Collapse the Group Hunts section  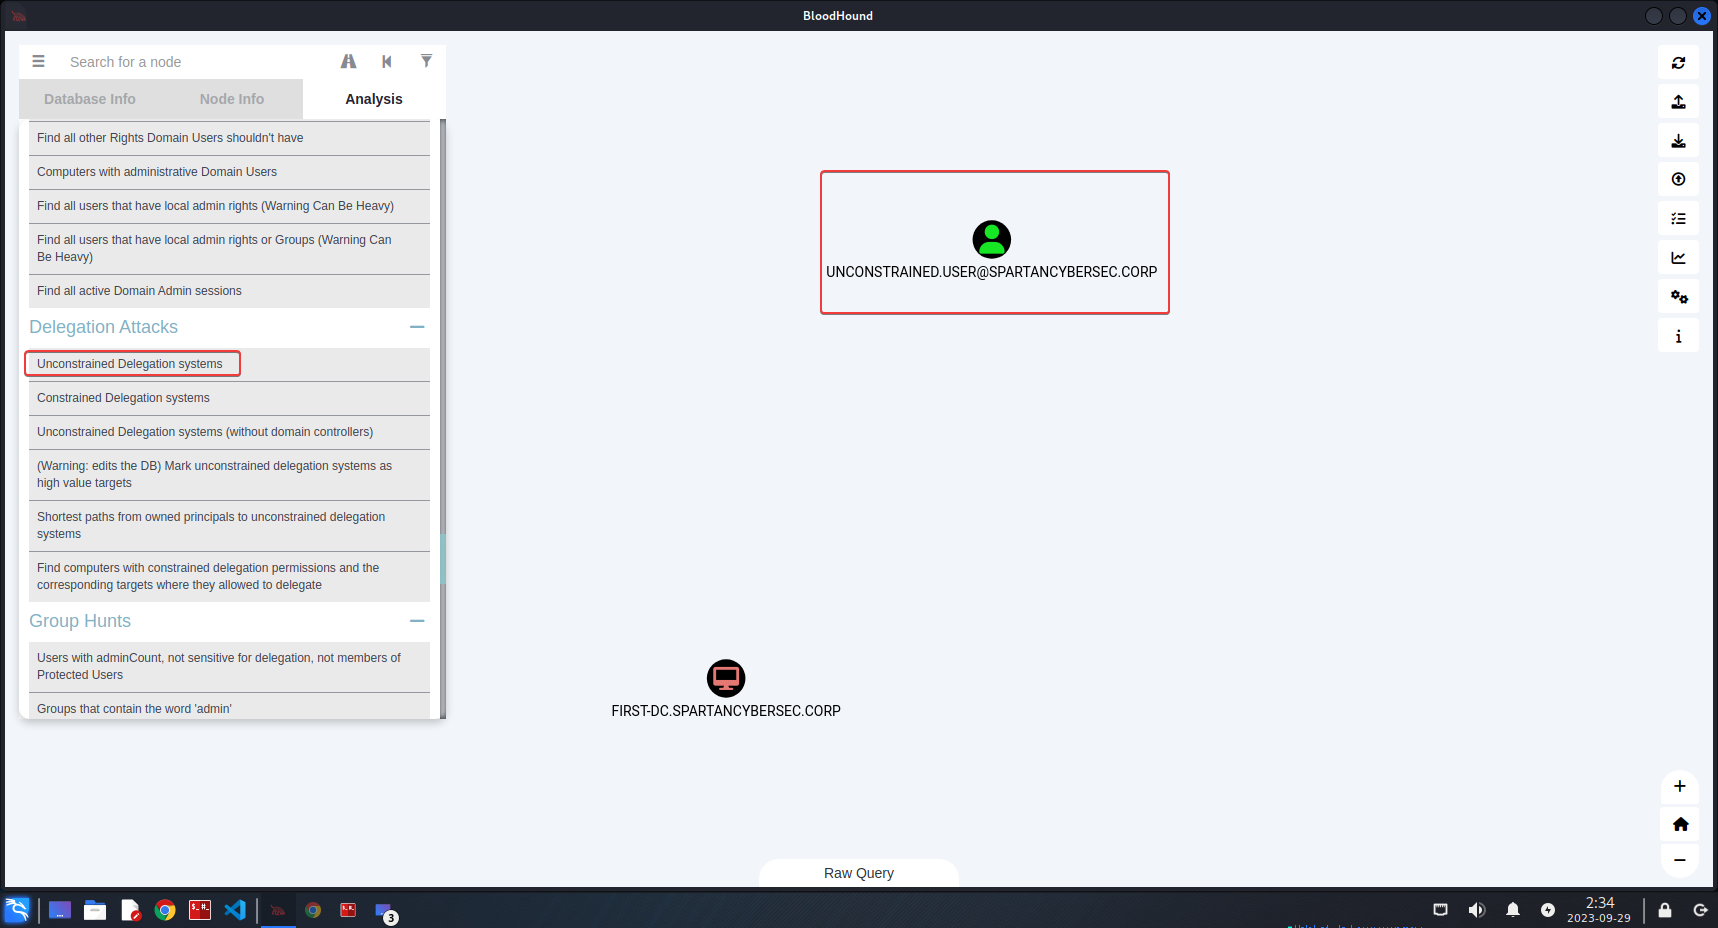[x=417, y=621]
